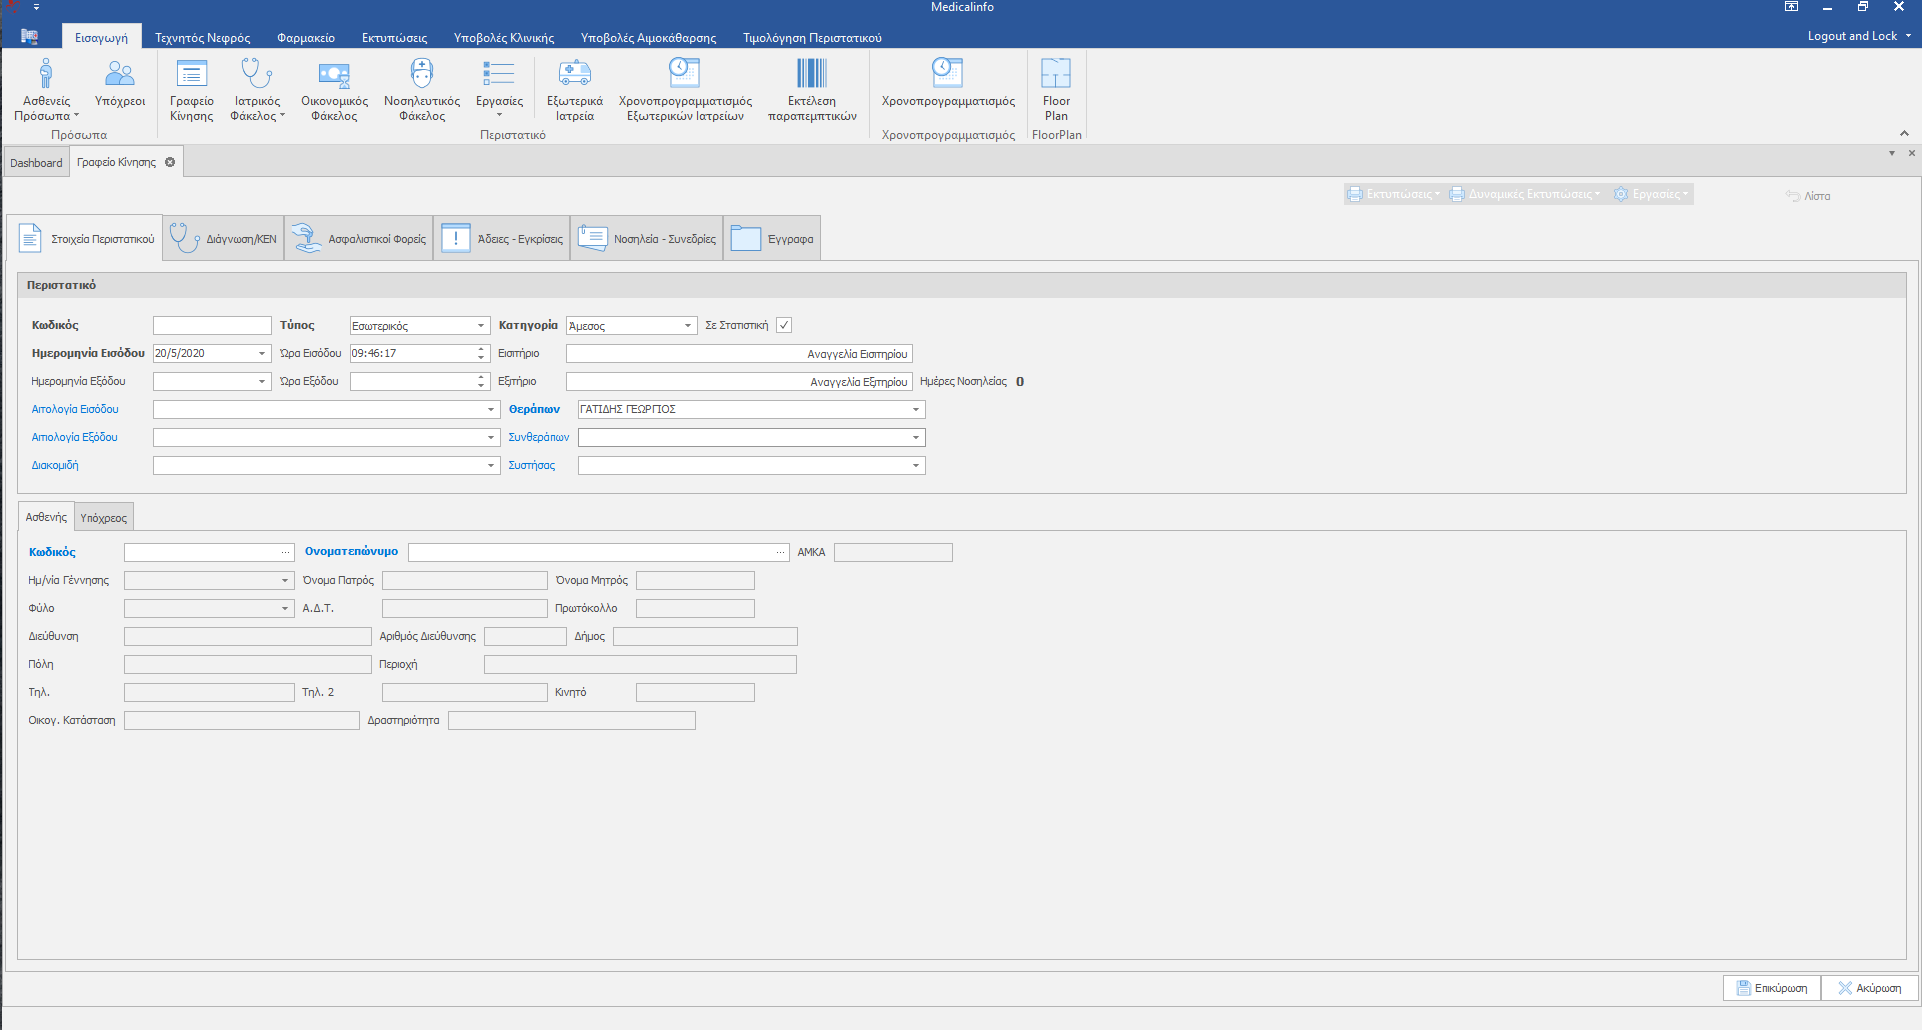Switch to the Φαρμακείο ribbon tab

coord(306,38)
